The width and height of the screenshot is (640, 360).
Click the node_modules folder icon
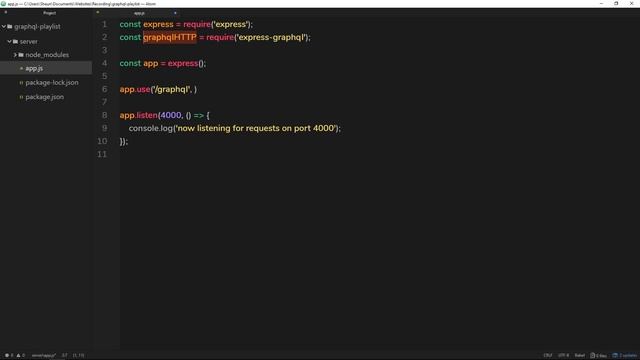(x=21, y=55)
